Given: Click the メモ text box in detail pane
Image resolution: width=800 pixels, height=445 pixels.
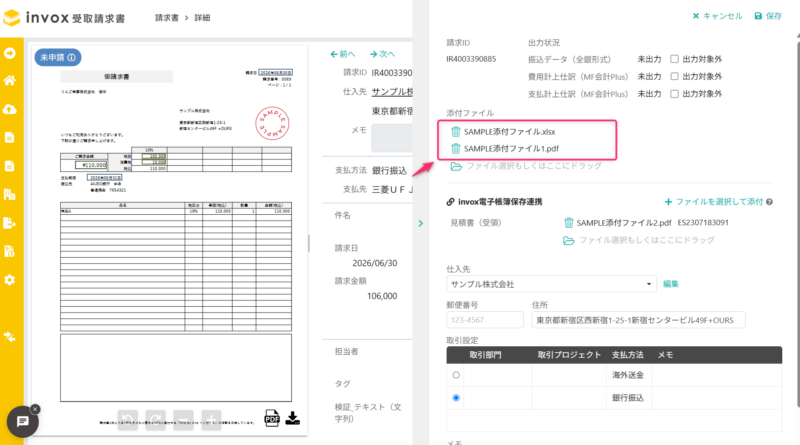Looking at the screenshot, I should (x=391, y=138).
